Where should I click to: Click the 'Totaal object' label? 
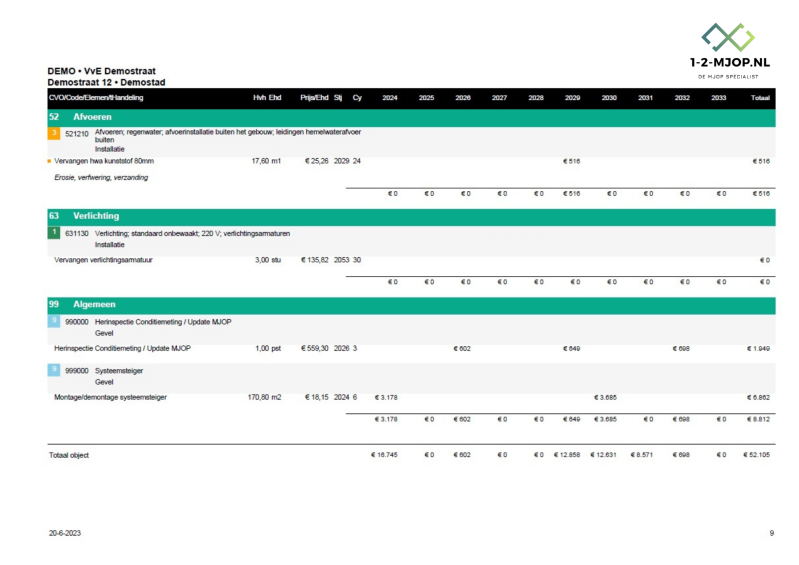(69, 455)
